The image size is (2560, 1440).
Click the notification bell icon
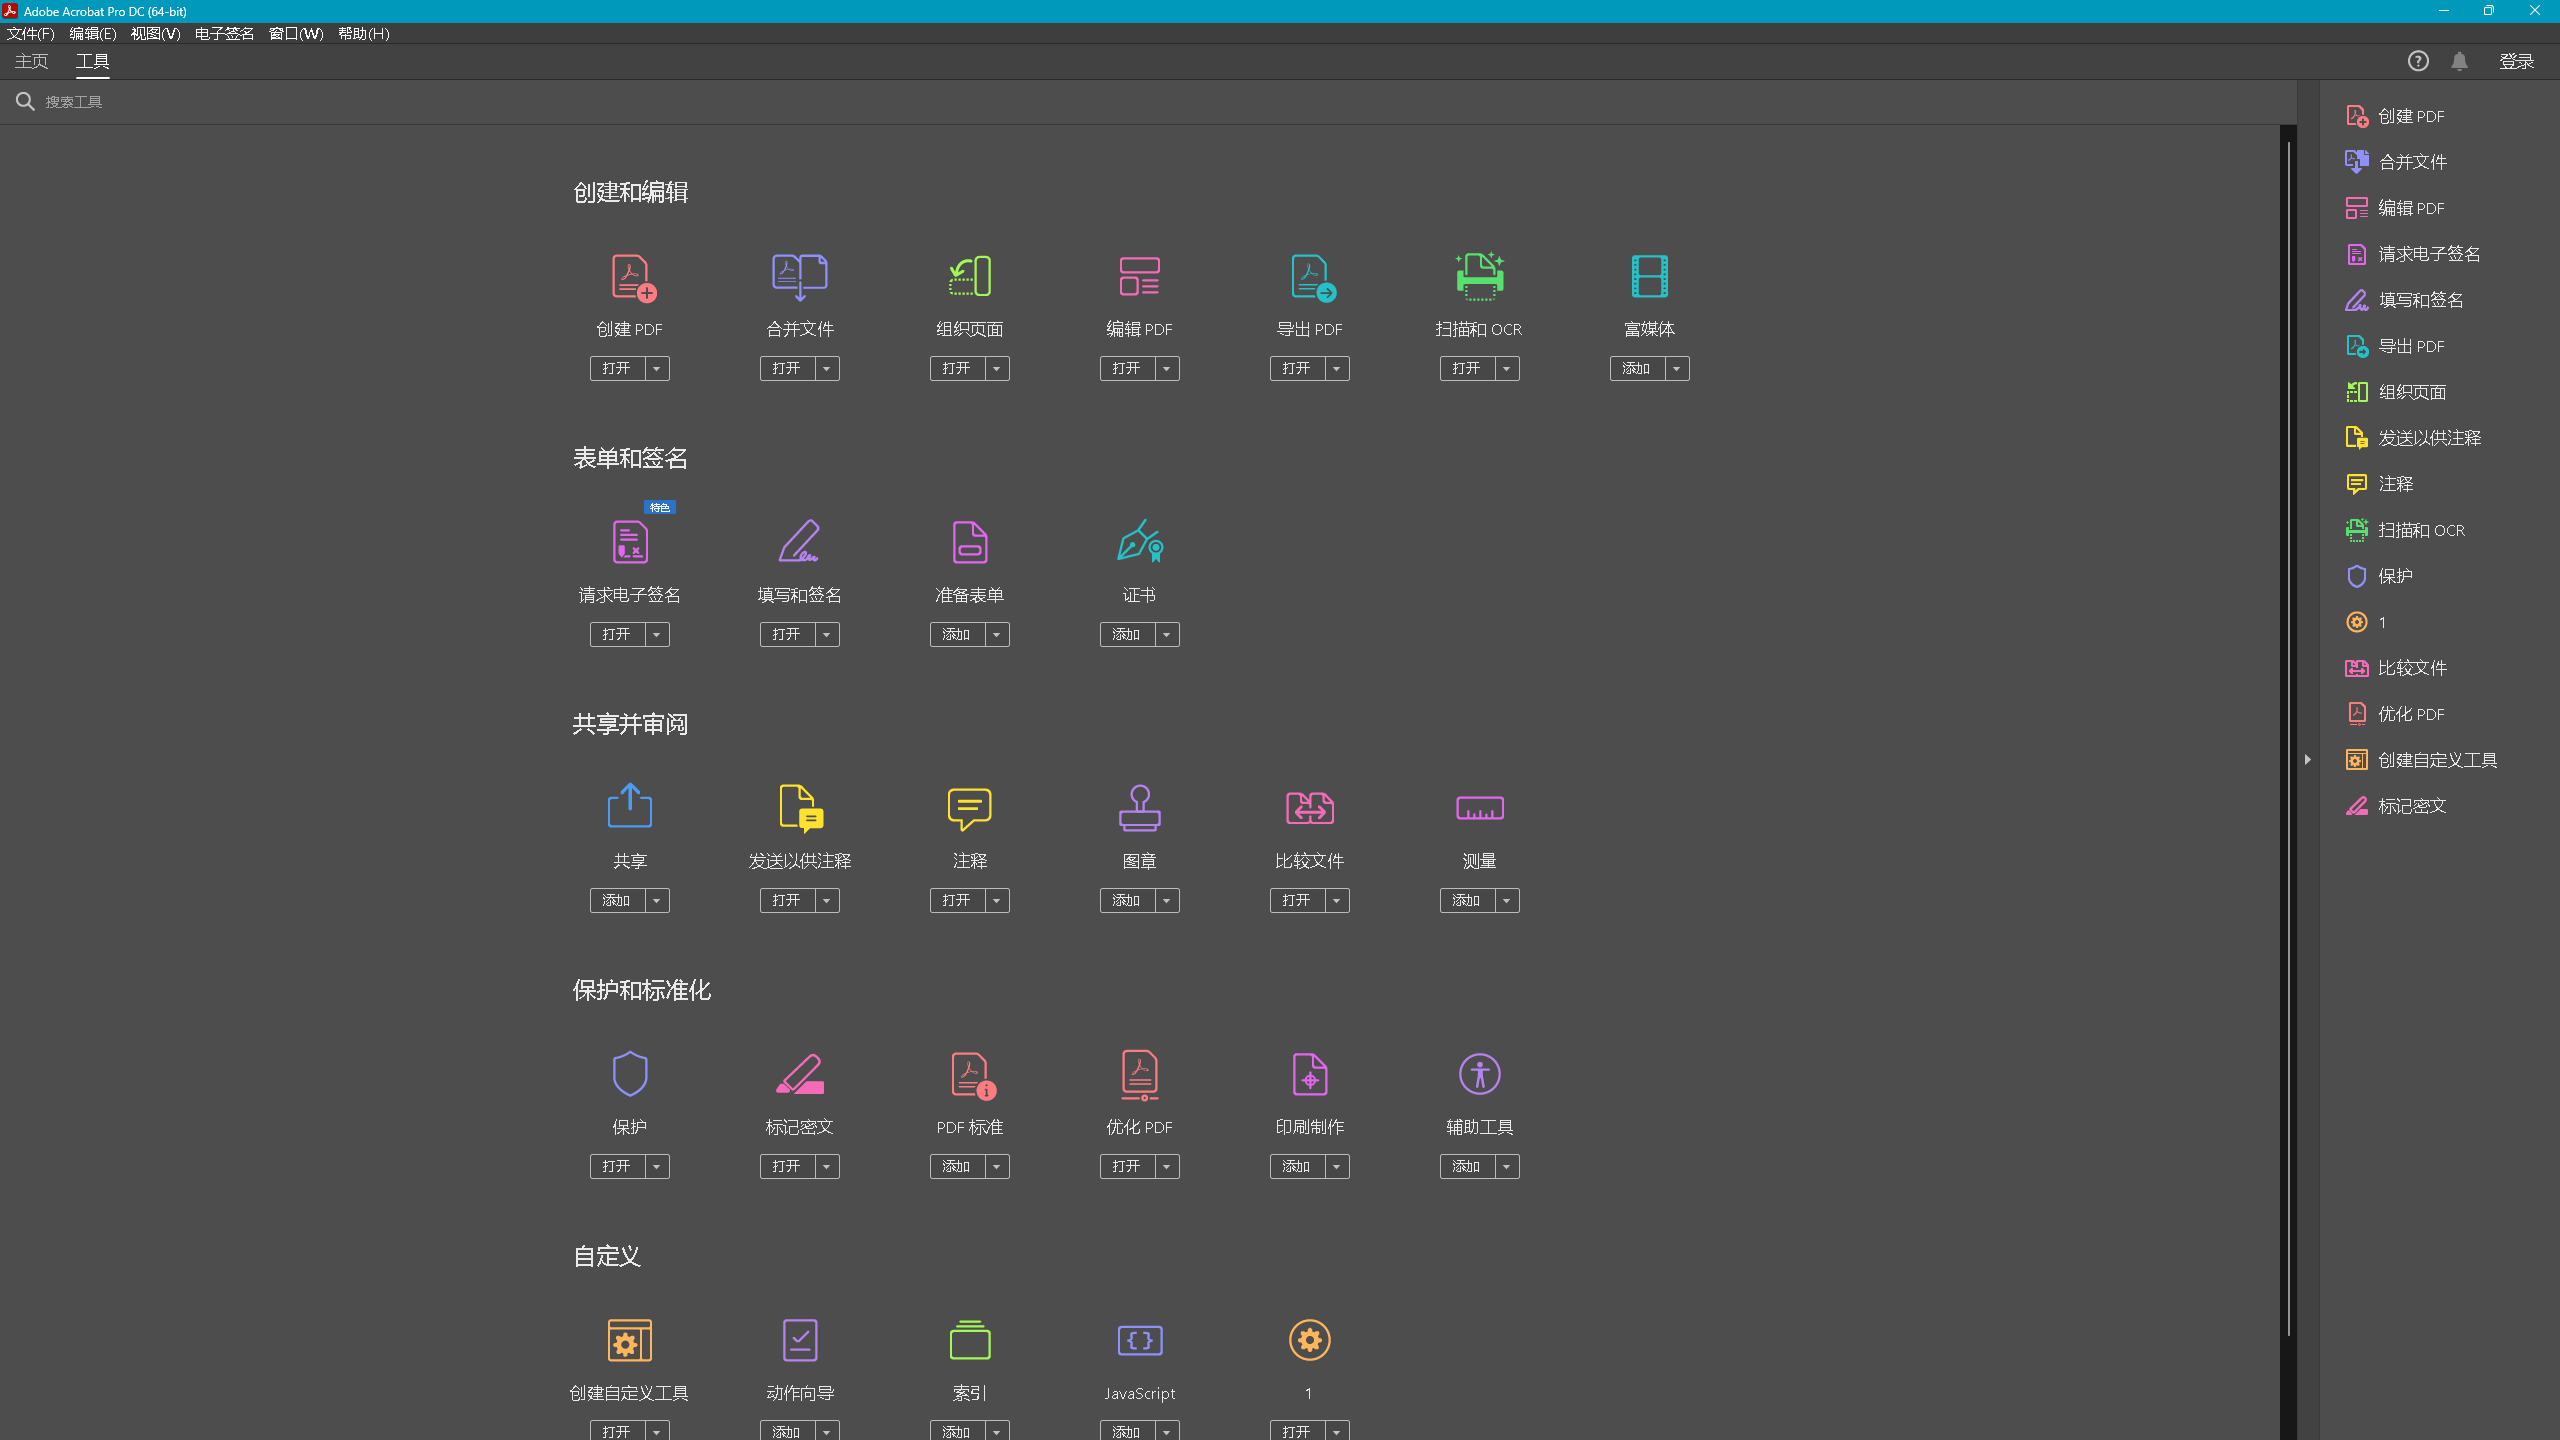tap(2459, 61)
